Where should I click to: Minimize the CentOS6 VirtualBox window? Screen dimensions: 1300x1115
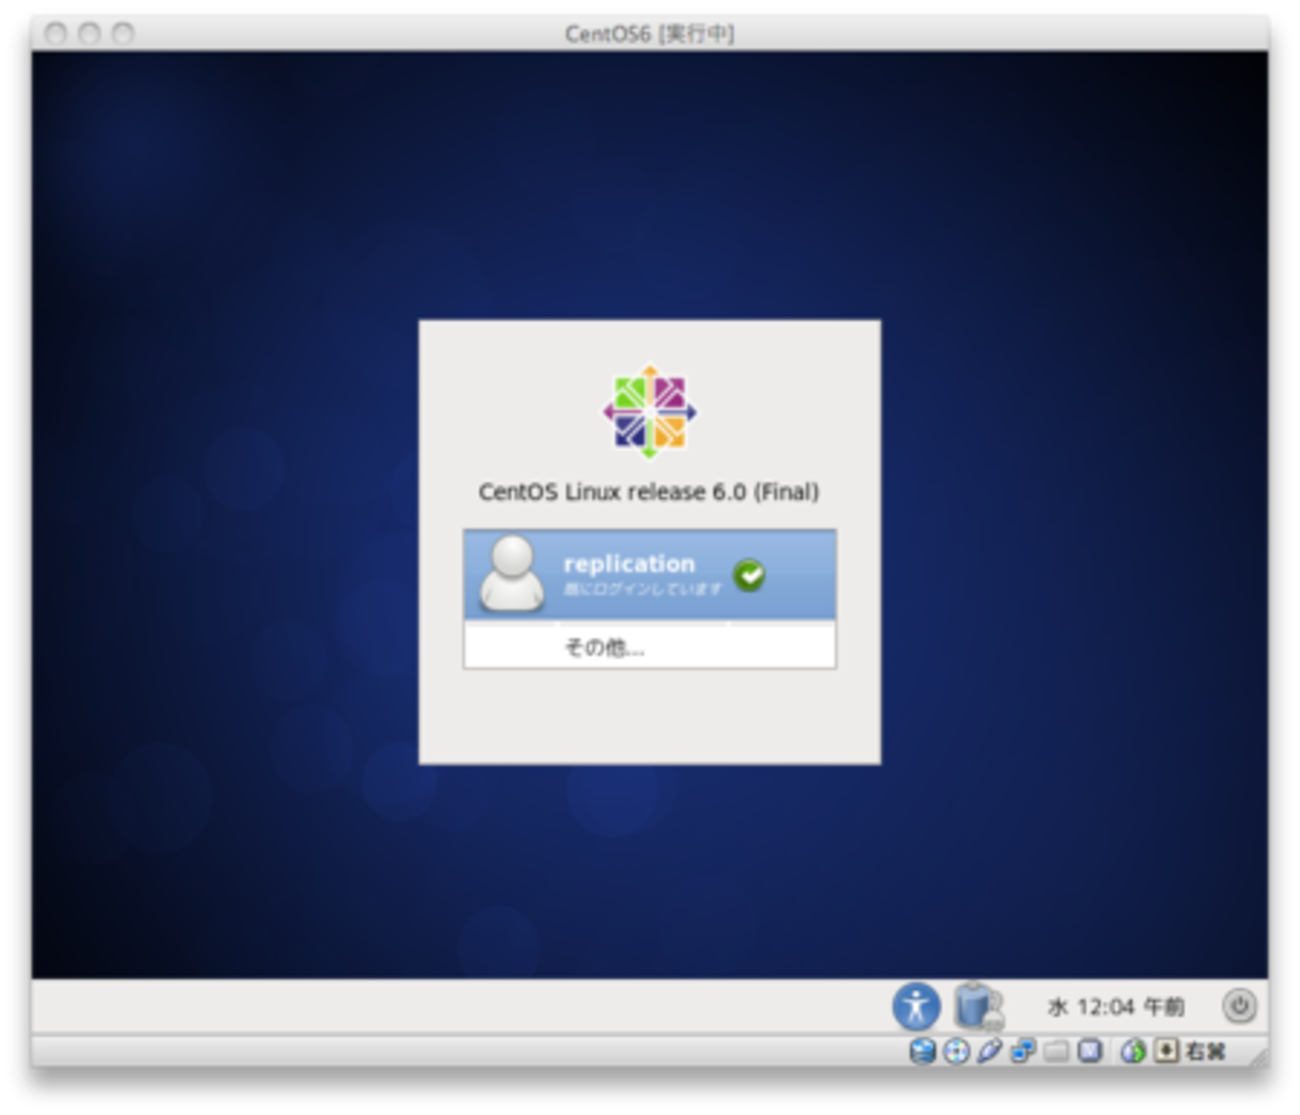[89, 34]
